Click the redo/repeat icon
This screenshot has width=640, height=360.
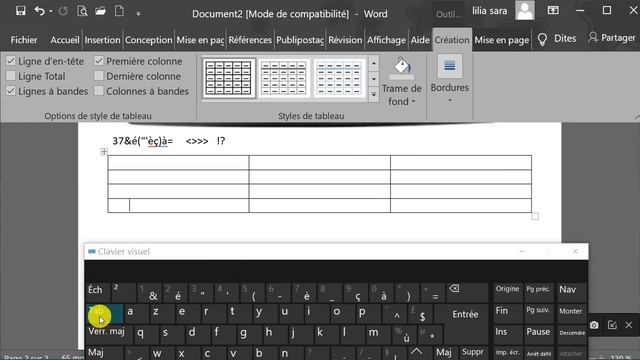click(63, 11)
